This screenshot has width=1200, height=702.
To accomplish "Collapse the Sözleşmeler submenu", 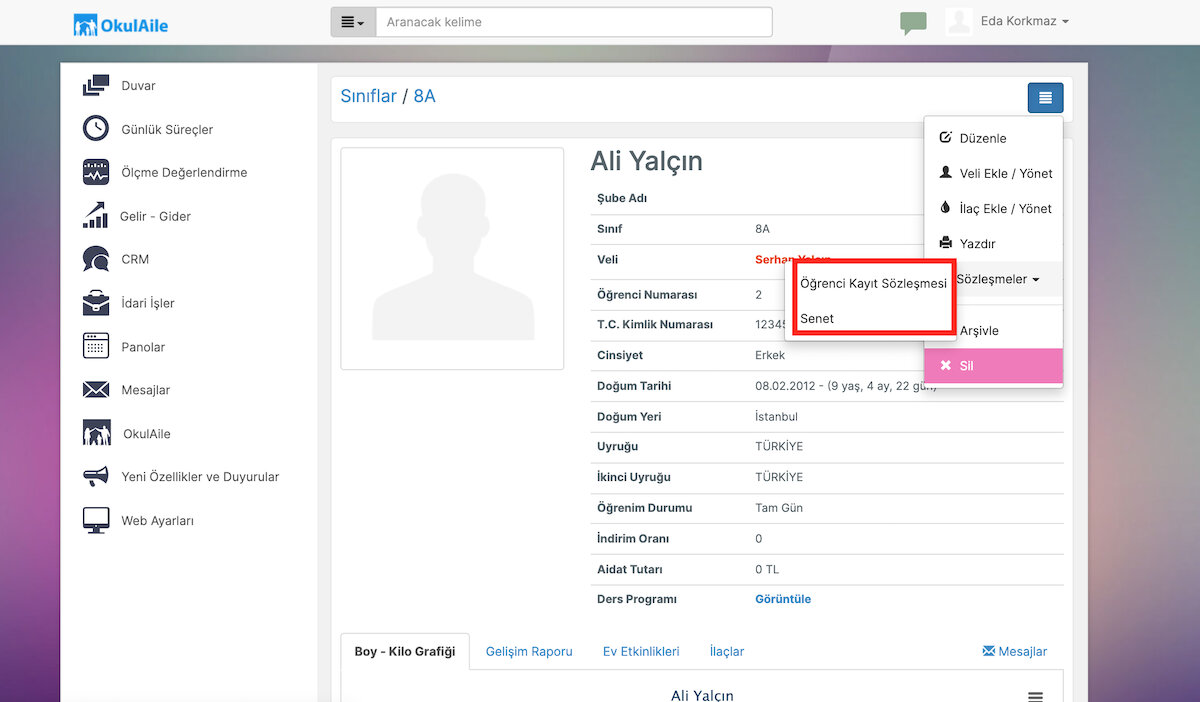I will 998,279.
